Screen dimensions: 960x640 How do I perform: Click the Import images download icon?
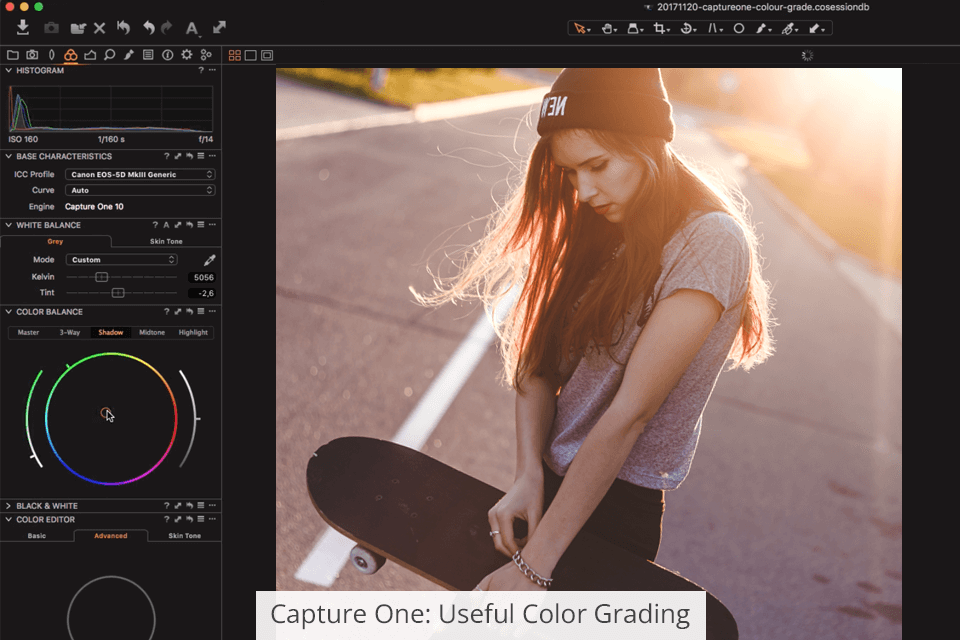pos(23,28)
